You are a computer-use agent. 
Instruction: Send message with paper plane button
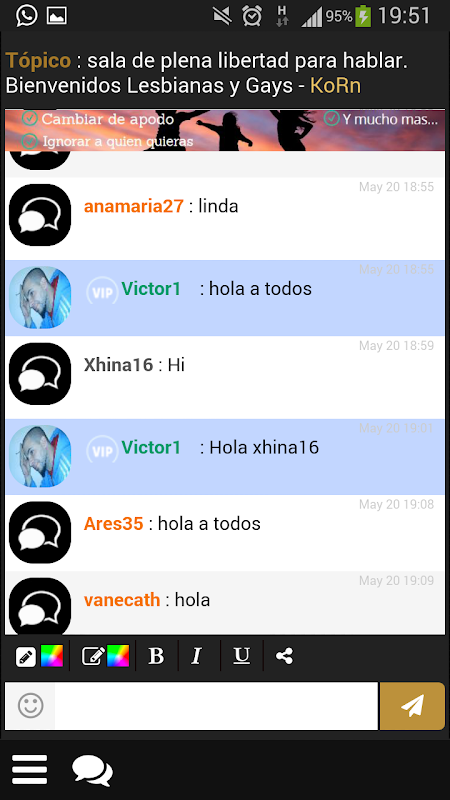(412, 706)
